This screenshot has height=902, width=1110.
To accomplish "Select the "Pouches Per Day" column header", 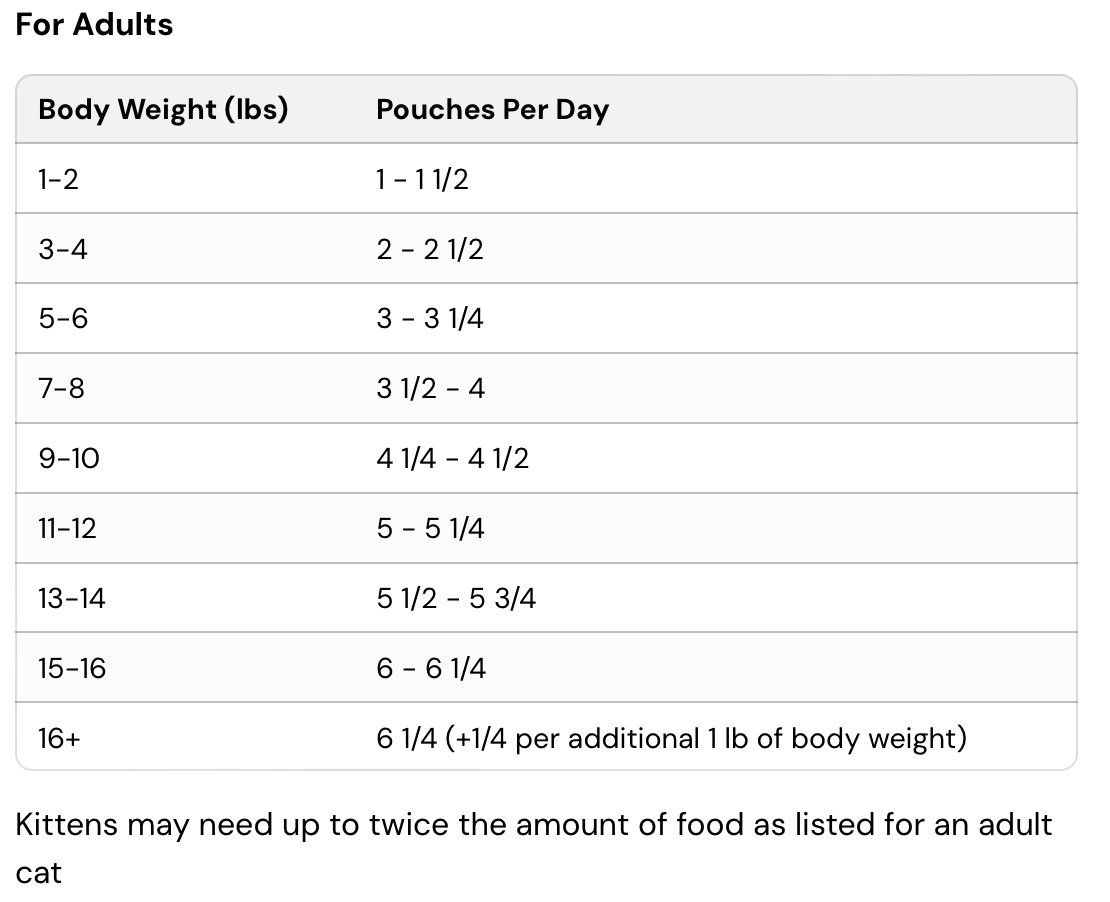I will click(492, 109).
